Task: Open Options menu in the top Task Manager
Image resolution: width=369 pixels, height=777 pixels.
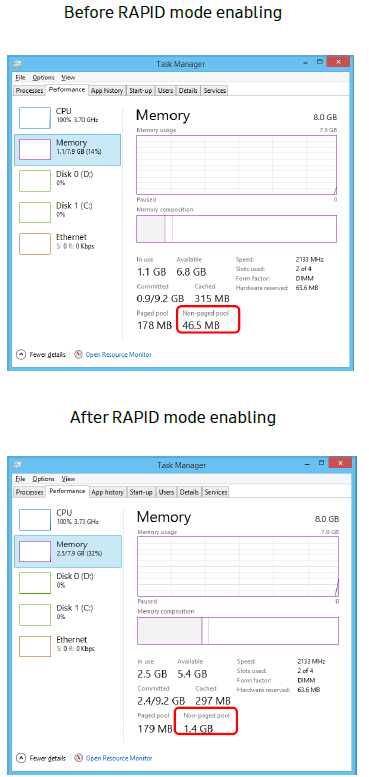Action: pyautogui.click(x=44, y=78)
